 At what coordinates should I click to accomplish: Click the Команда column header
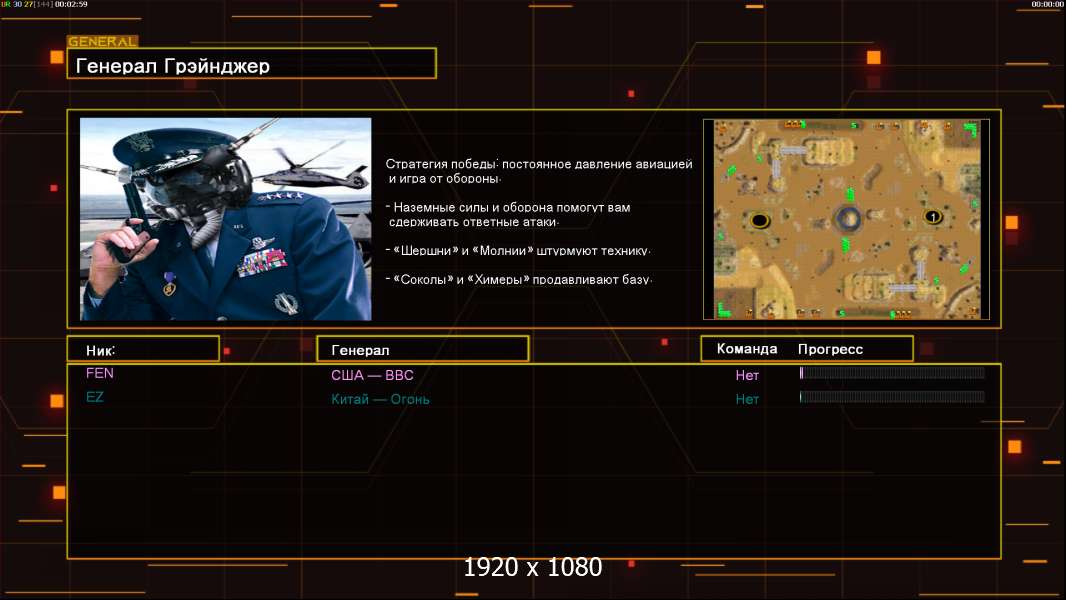point(747,349)
